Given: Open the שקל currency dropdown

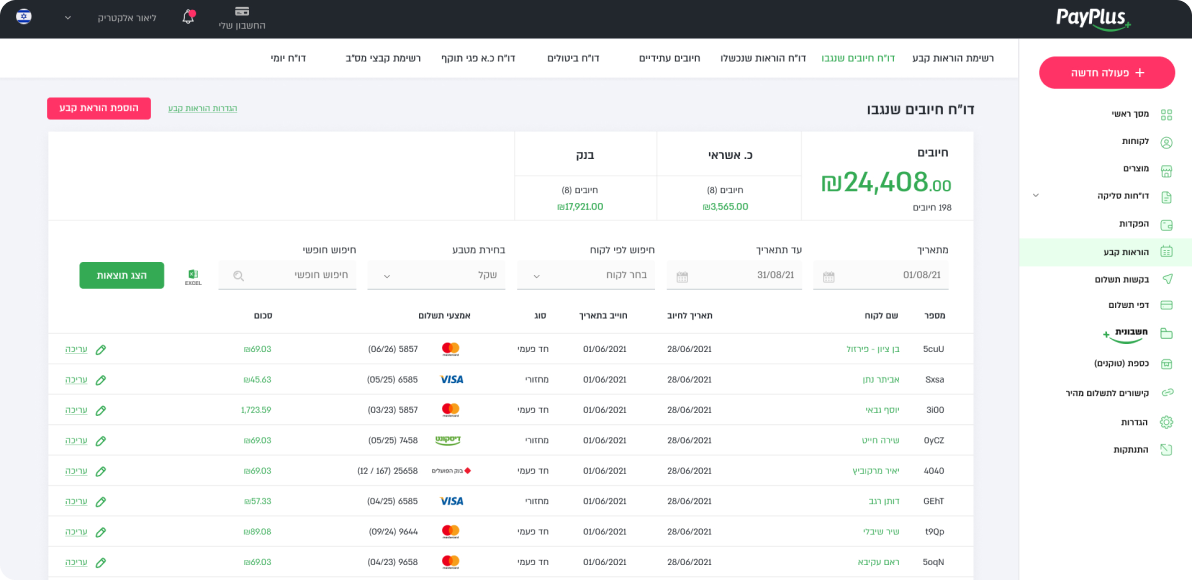Looking at the screenshot, I should (x=437, y=275).
